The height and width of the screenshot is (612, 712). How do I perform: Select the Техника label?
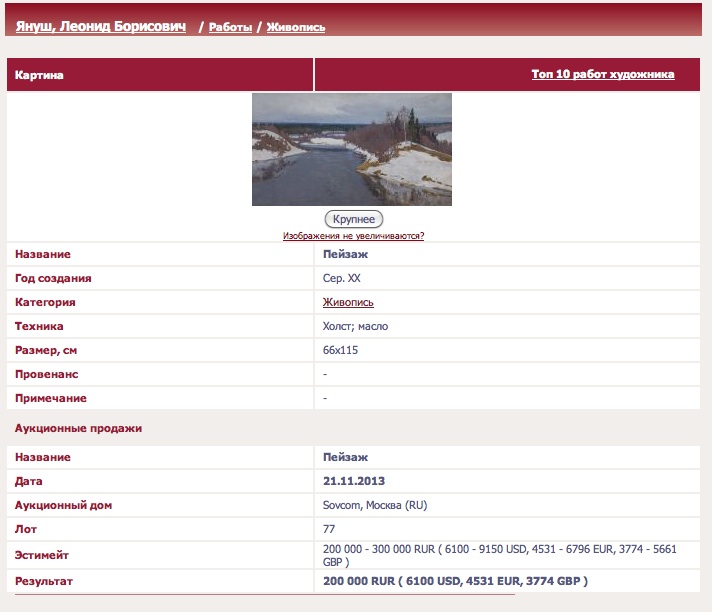point(39,326)
